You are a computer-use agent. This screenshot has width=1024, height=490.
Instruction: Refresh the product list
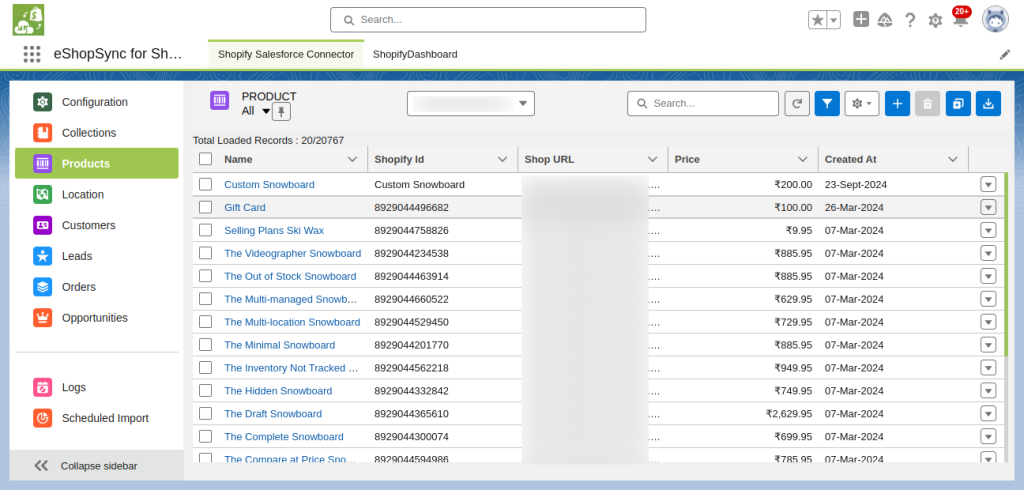pos(797,103)
